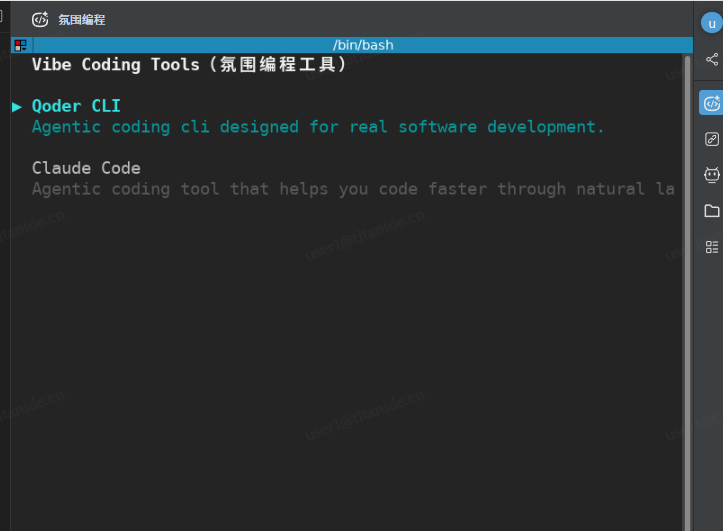Click the vibe coding icon in title bar
The width and height of the screenshot is (723, 531).
coord(40,19)
